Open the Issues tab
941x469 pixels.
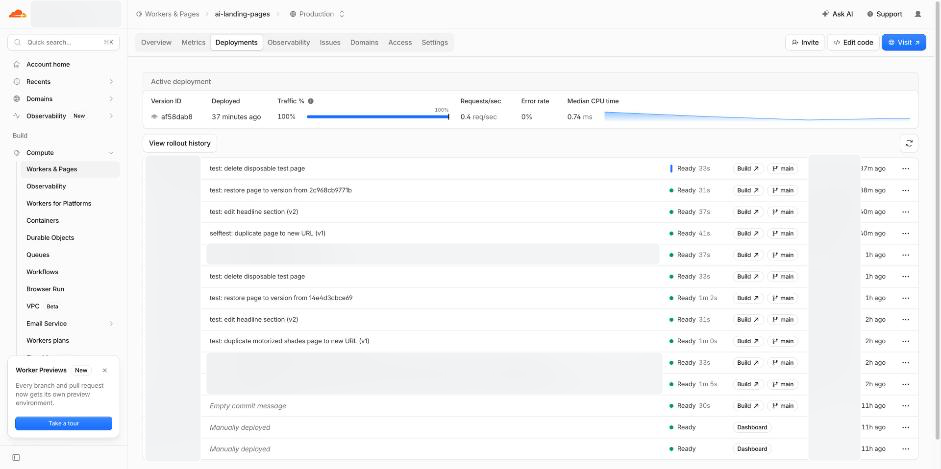[x=330, y=43]
